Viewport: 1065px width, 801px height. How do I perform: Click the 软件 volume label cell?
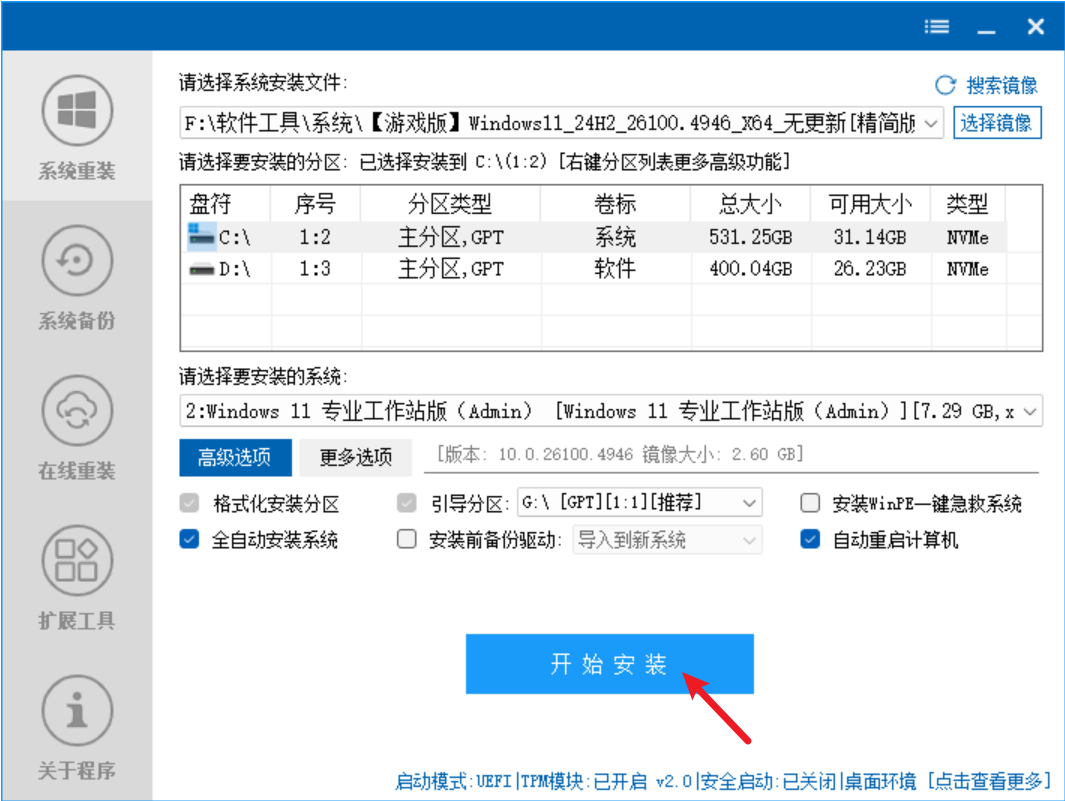615,269
